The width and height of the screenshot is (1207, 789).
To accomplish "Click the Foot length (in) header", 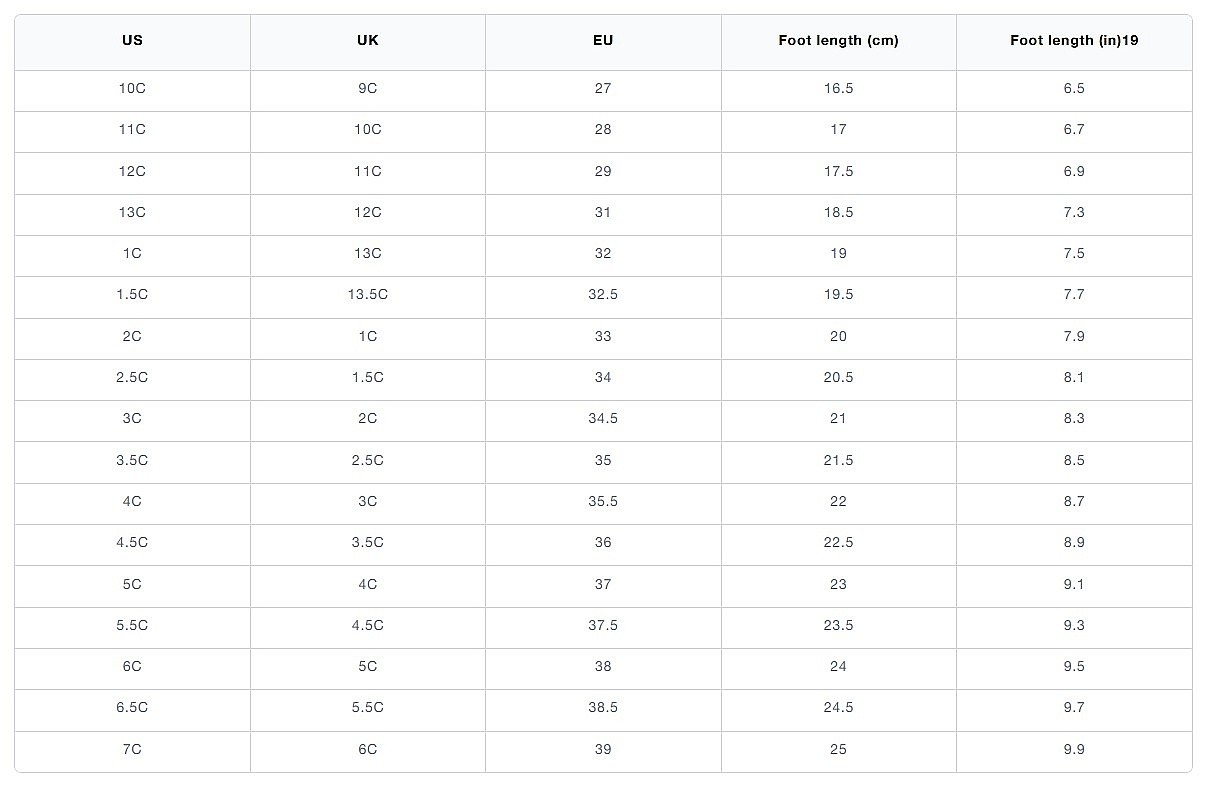I will pyautogui.click(x=1073, y=41).
